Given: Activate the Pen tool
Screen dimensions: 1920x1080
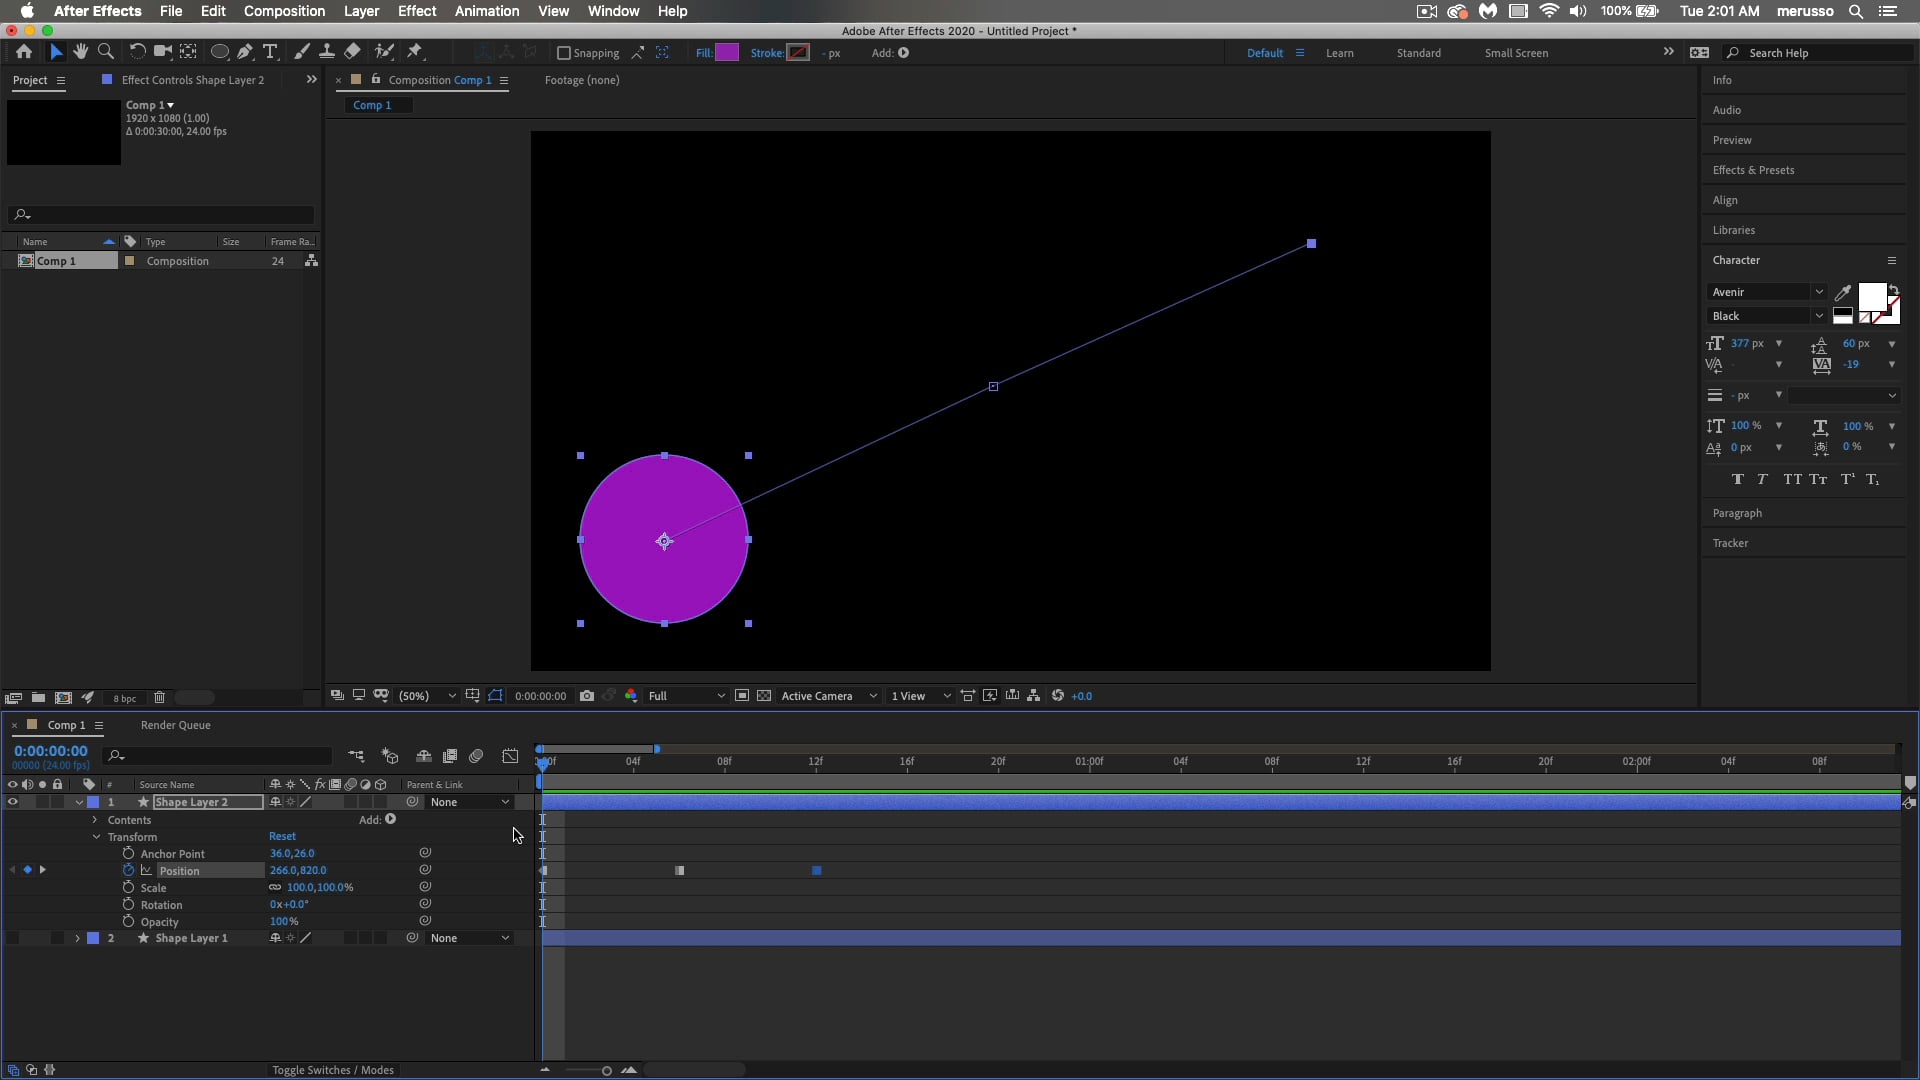Looking at the screenshot, I should pyautogui.click(x=245, y=51).
